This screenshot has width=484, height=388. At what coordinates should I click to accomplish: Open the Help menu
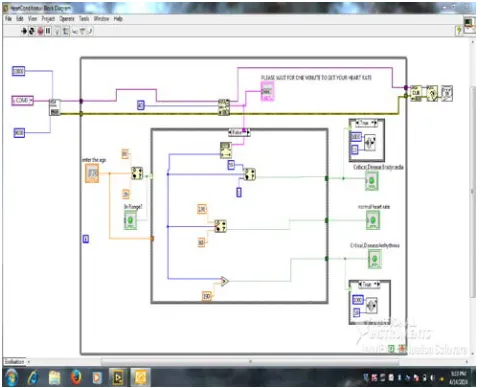118,19
